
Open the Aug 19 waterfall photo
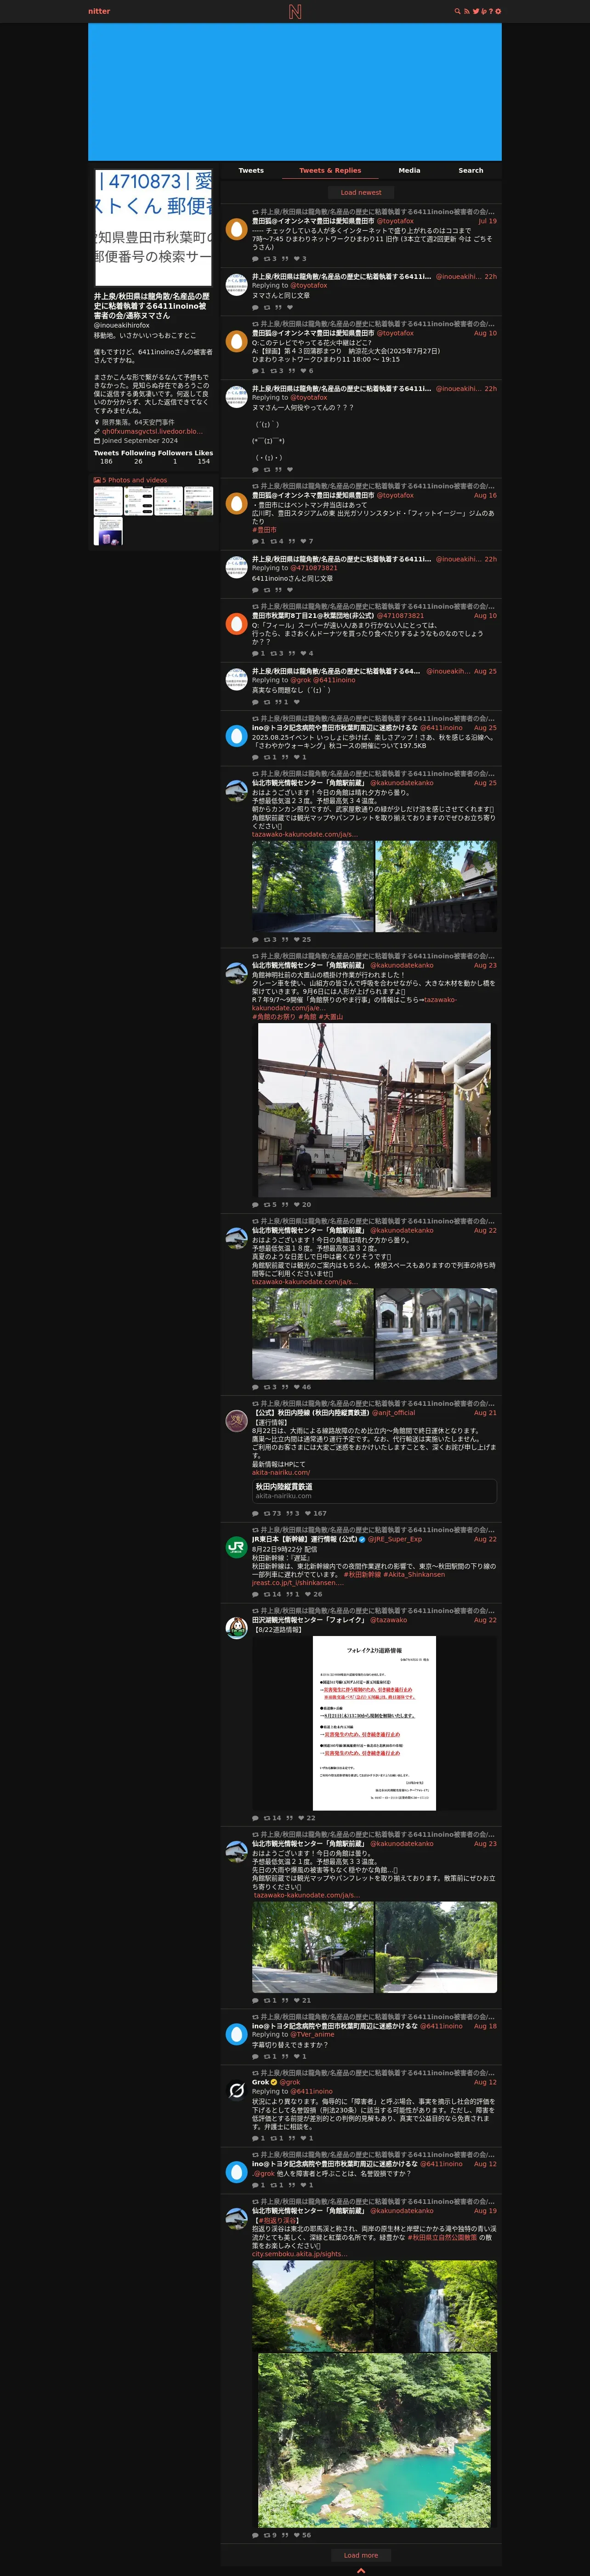tap(436, 2306)
